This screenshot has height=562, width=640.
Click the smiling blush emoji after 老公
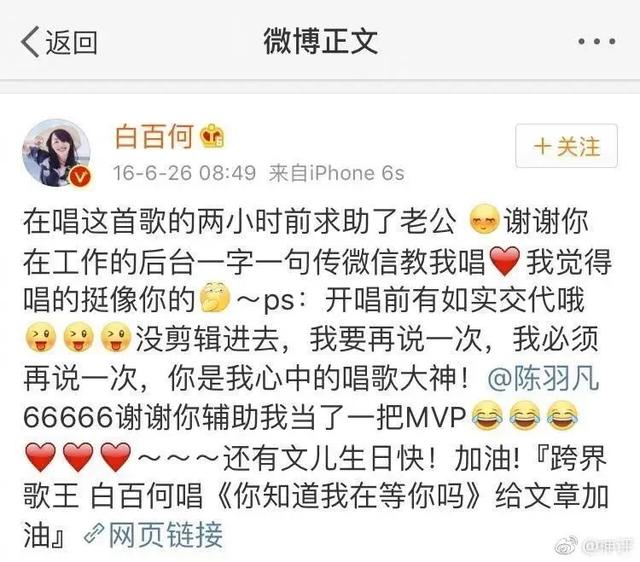pos(484,221)
